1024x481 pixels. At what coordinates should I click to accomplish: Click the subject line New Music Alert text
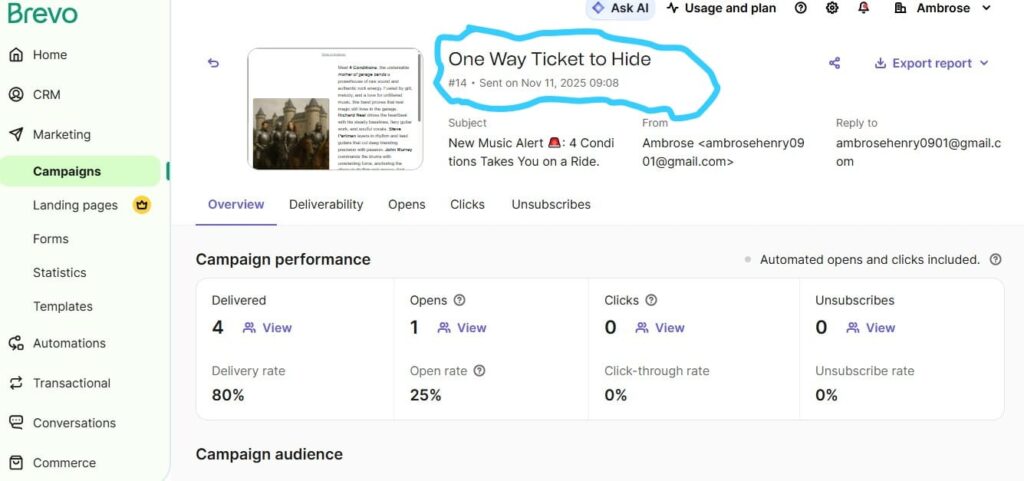(x=531, y=152)
